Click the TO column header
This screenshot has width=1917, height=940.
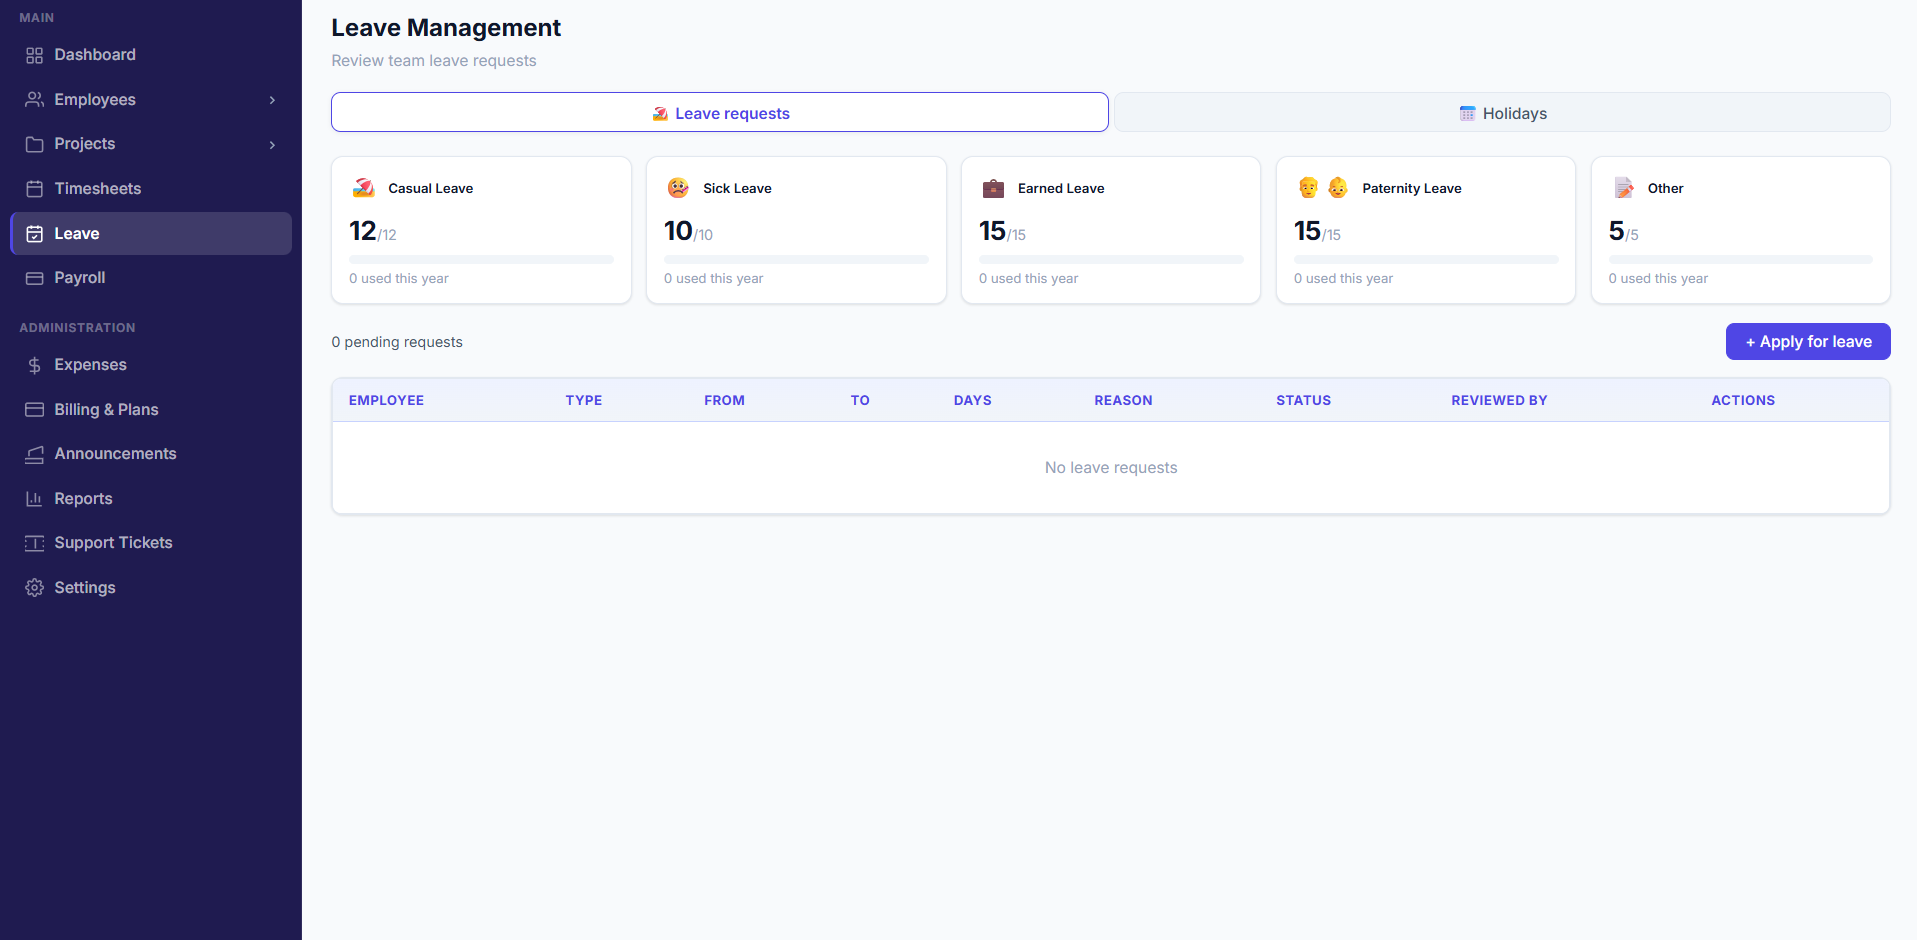(860, 400)
